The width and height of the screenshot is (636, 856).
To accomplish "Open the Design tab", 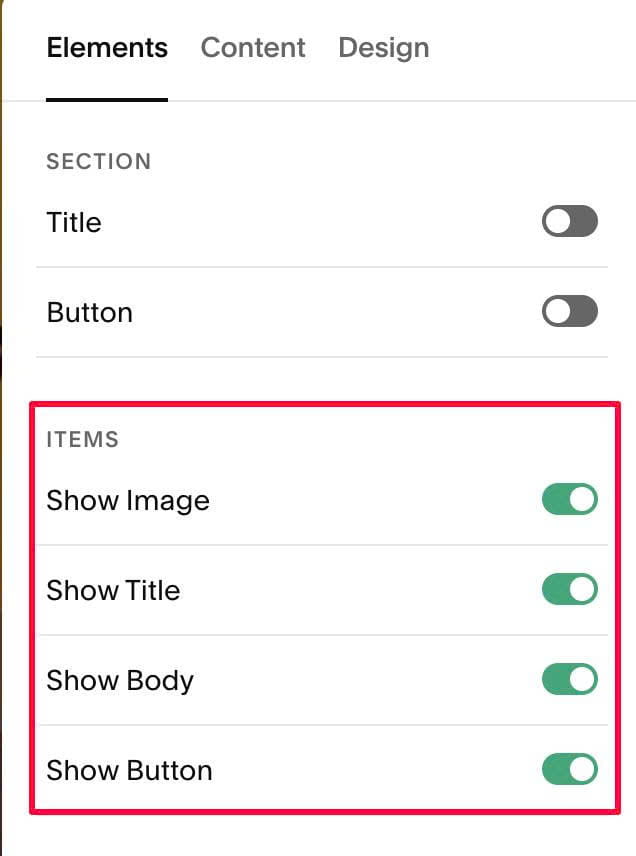I will pyautogui.click(x=384, y=47).
